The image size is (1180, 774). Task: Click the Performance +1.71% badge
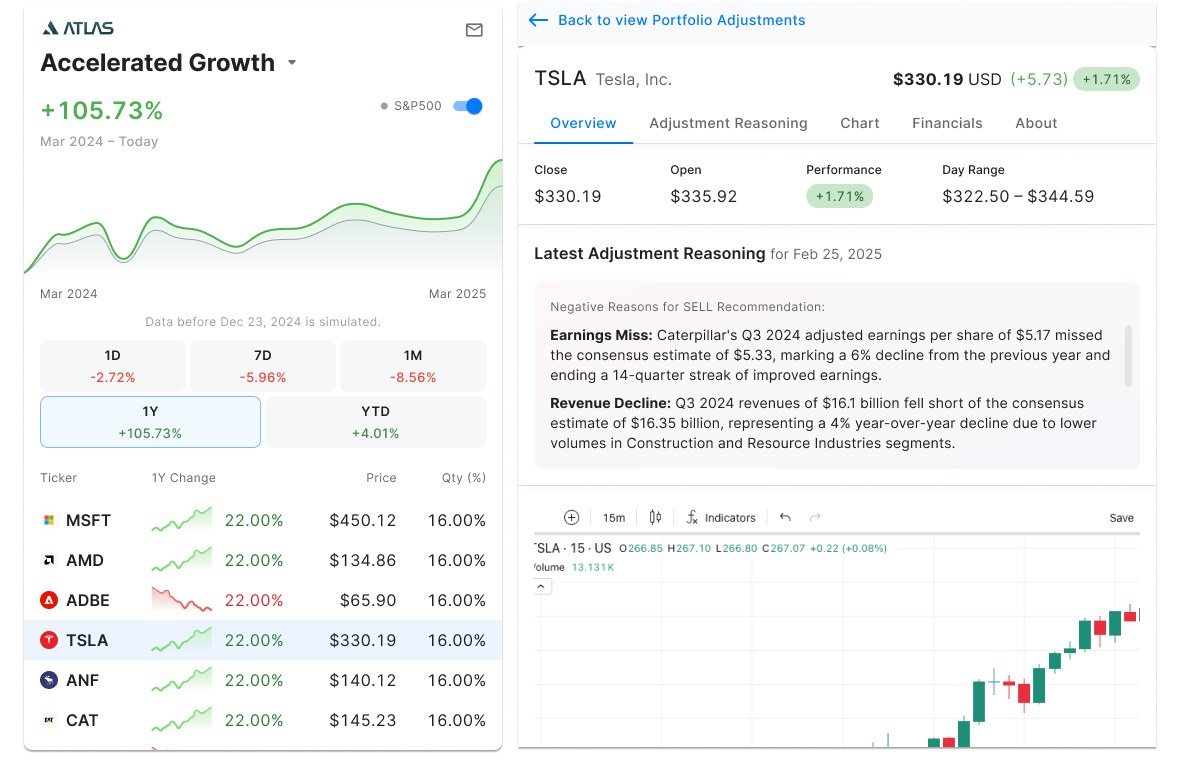coord(840,196)
